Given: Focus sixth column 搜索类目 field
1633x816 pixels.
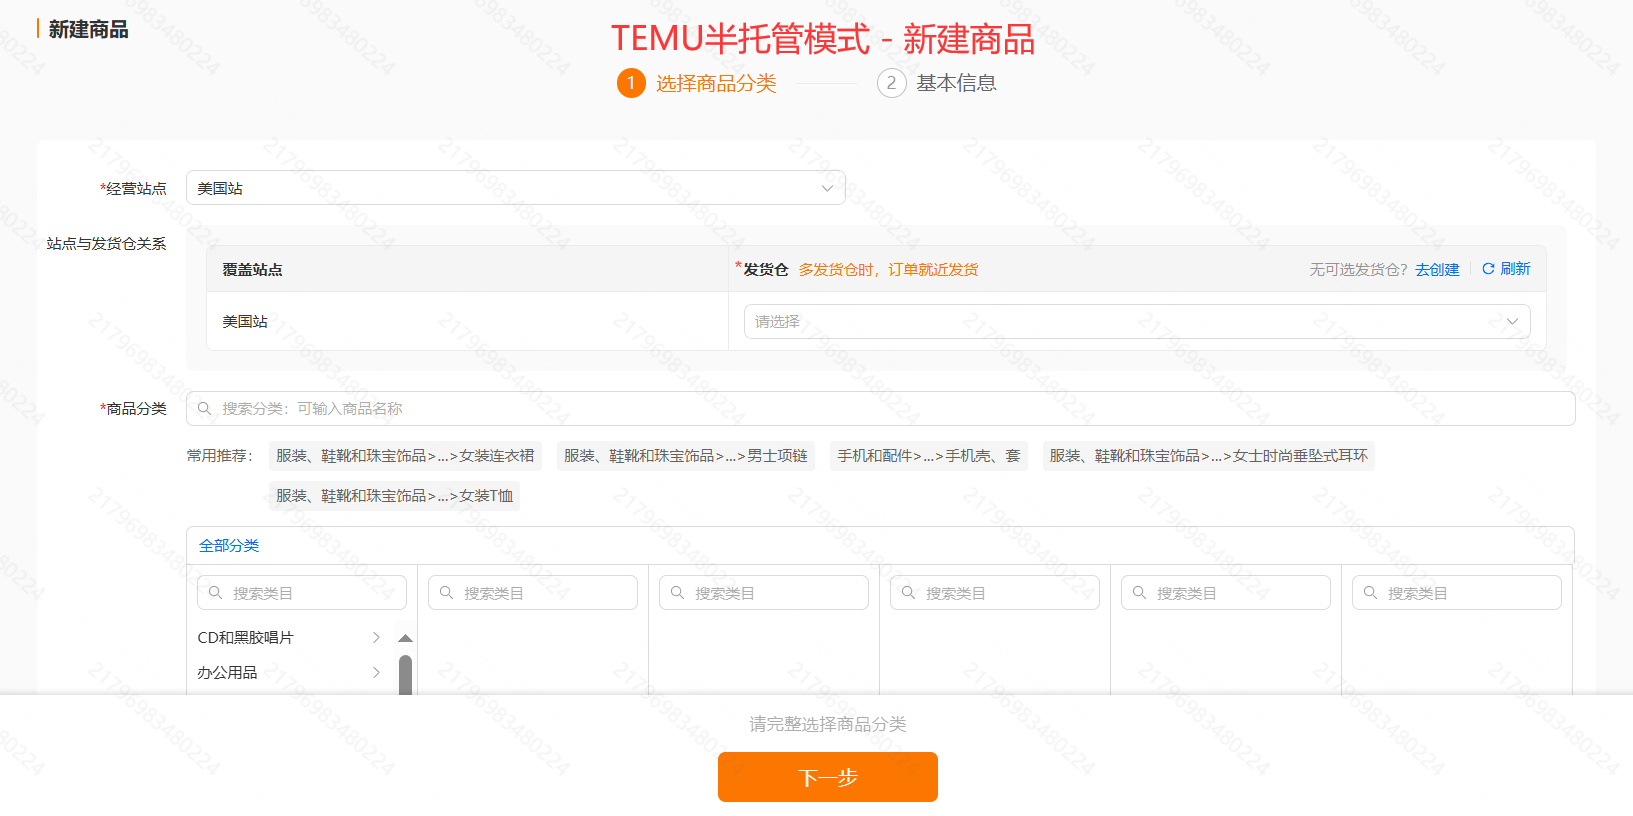Looking at the screenshot, I should [1457, 593].
